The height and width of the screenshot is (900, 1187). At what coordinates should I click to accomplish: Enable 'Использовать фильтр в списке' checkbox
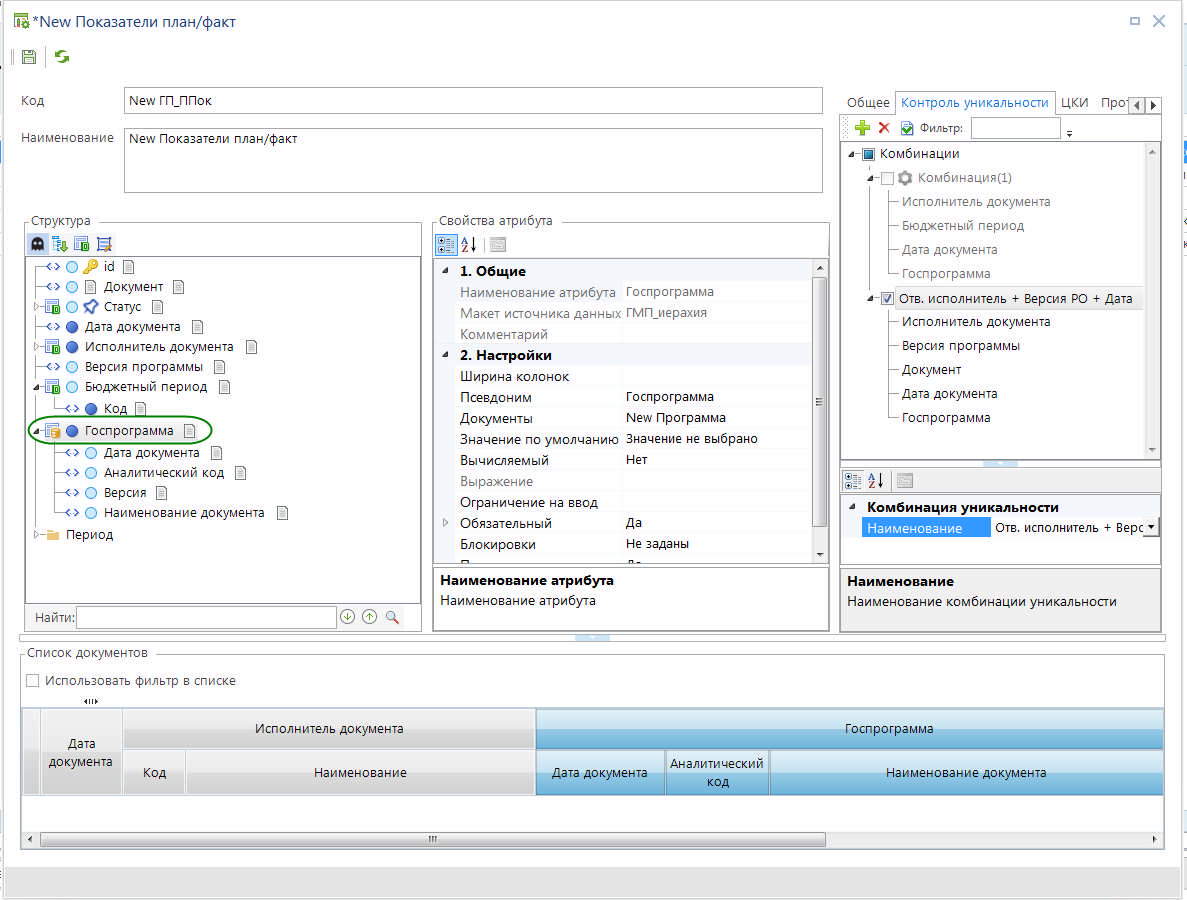point(33,681)
